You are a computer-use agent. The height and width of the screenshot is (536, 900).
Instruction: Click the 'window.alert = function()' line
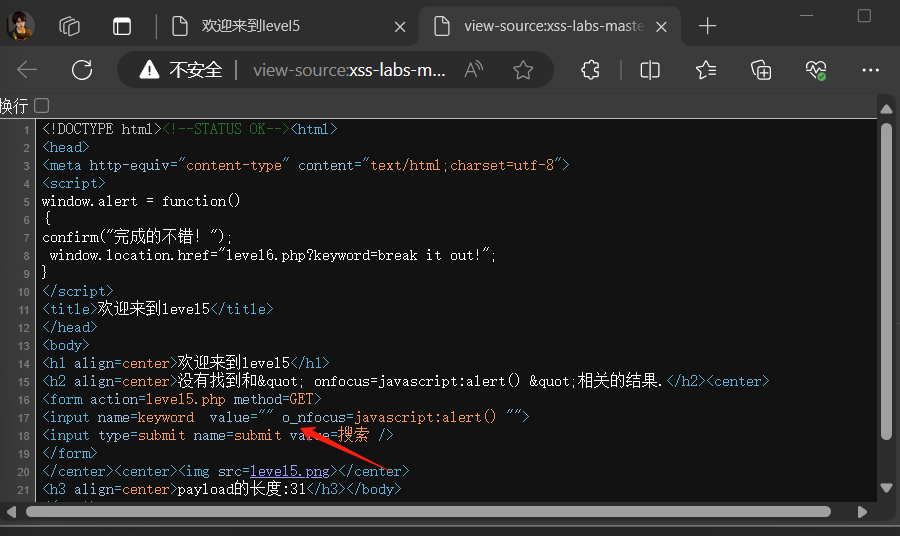coord(141,201)
